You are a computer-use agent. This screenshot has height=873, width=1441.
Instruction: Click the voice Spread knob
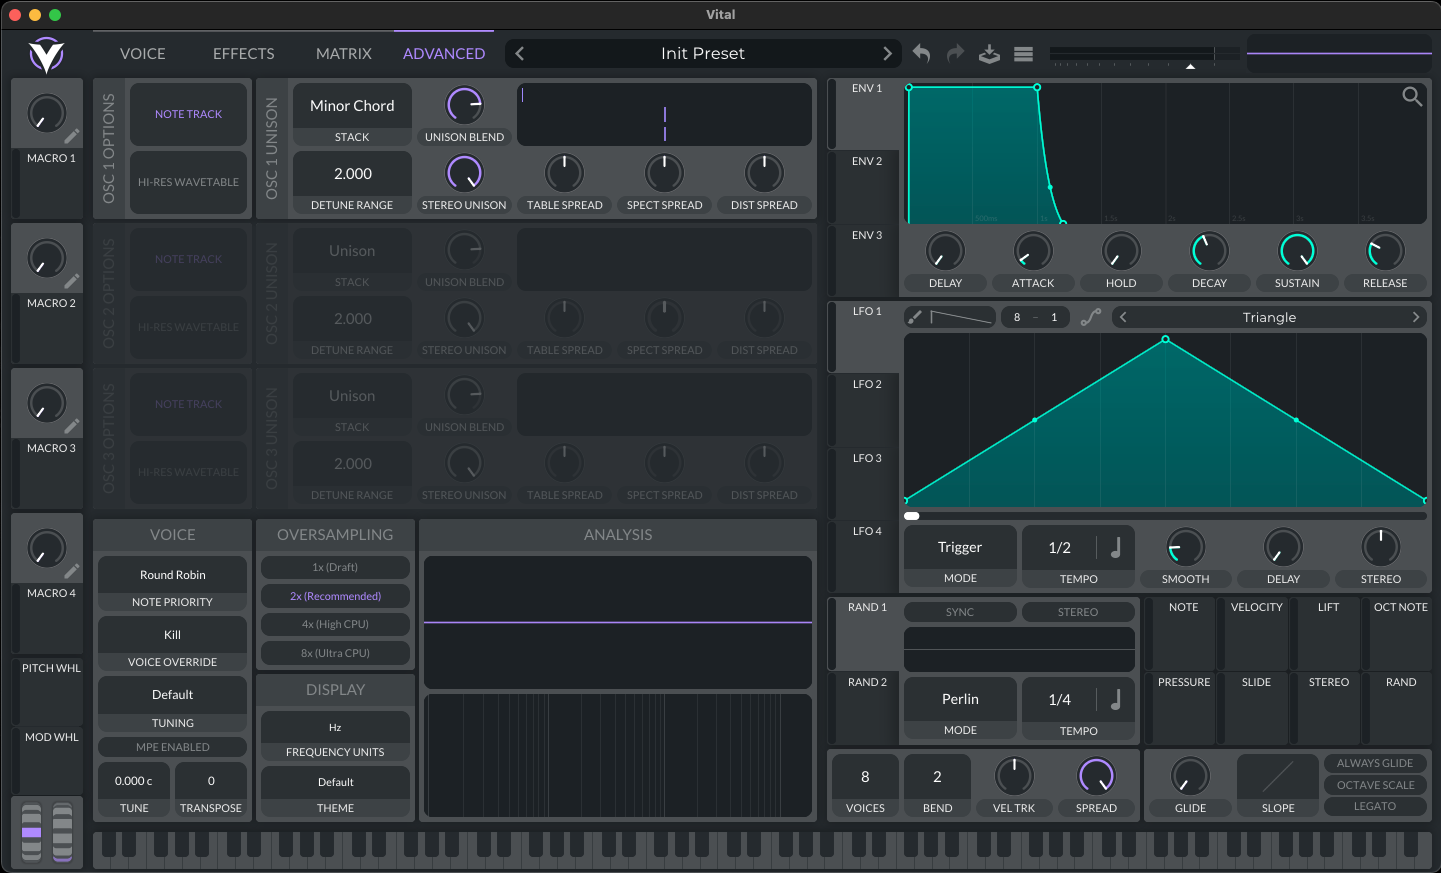point(1096,776)
